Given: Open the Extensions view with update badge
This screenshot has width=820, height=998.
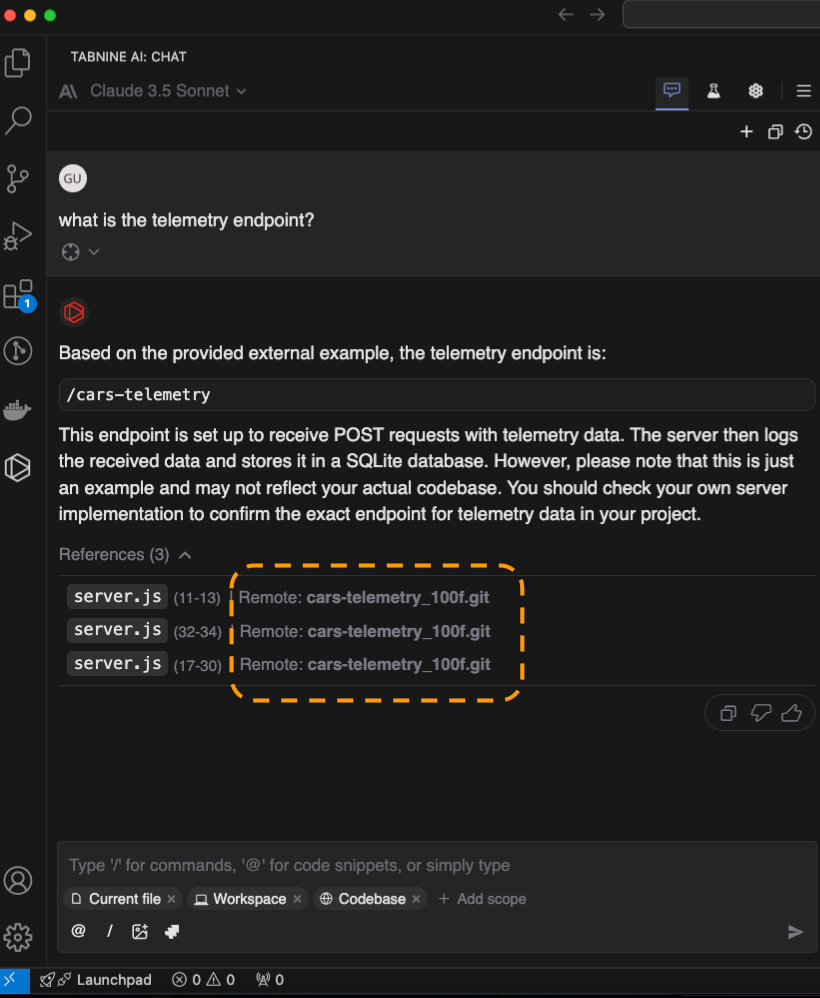Looking at the screenshot, I should pos(18,295).
